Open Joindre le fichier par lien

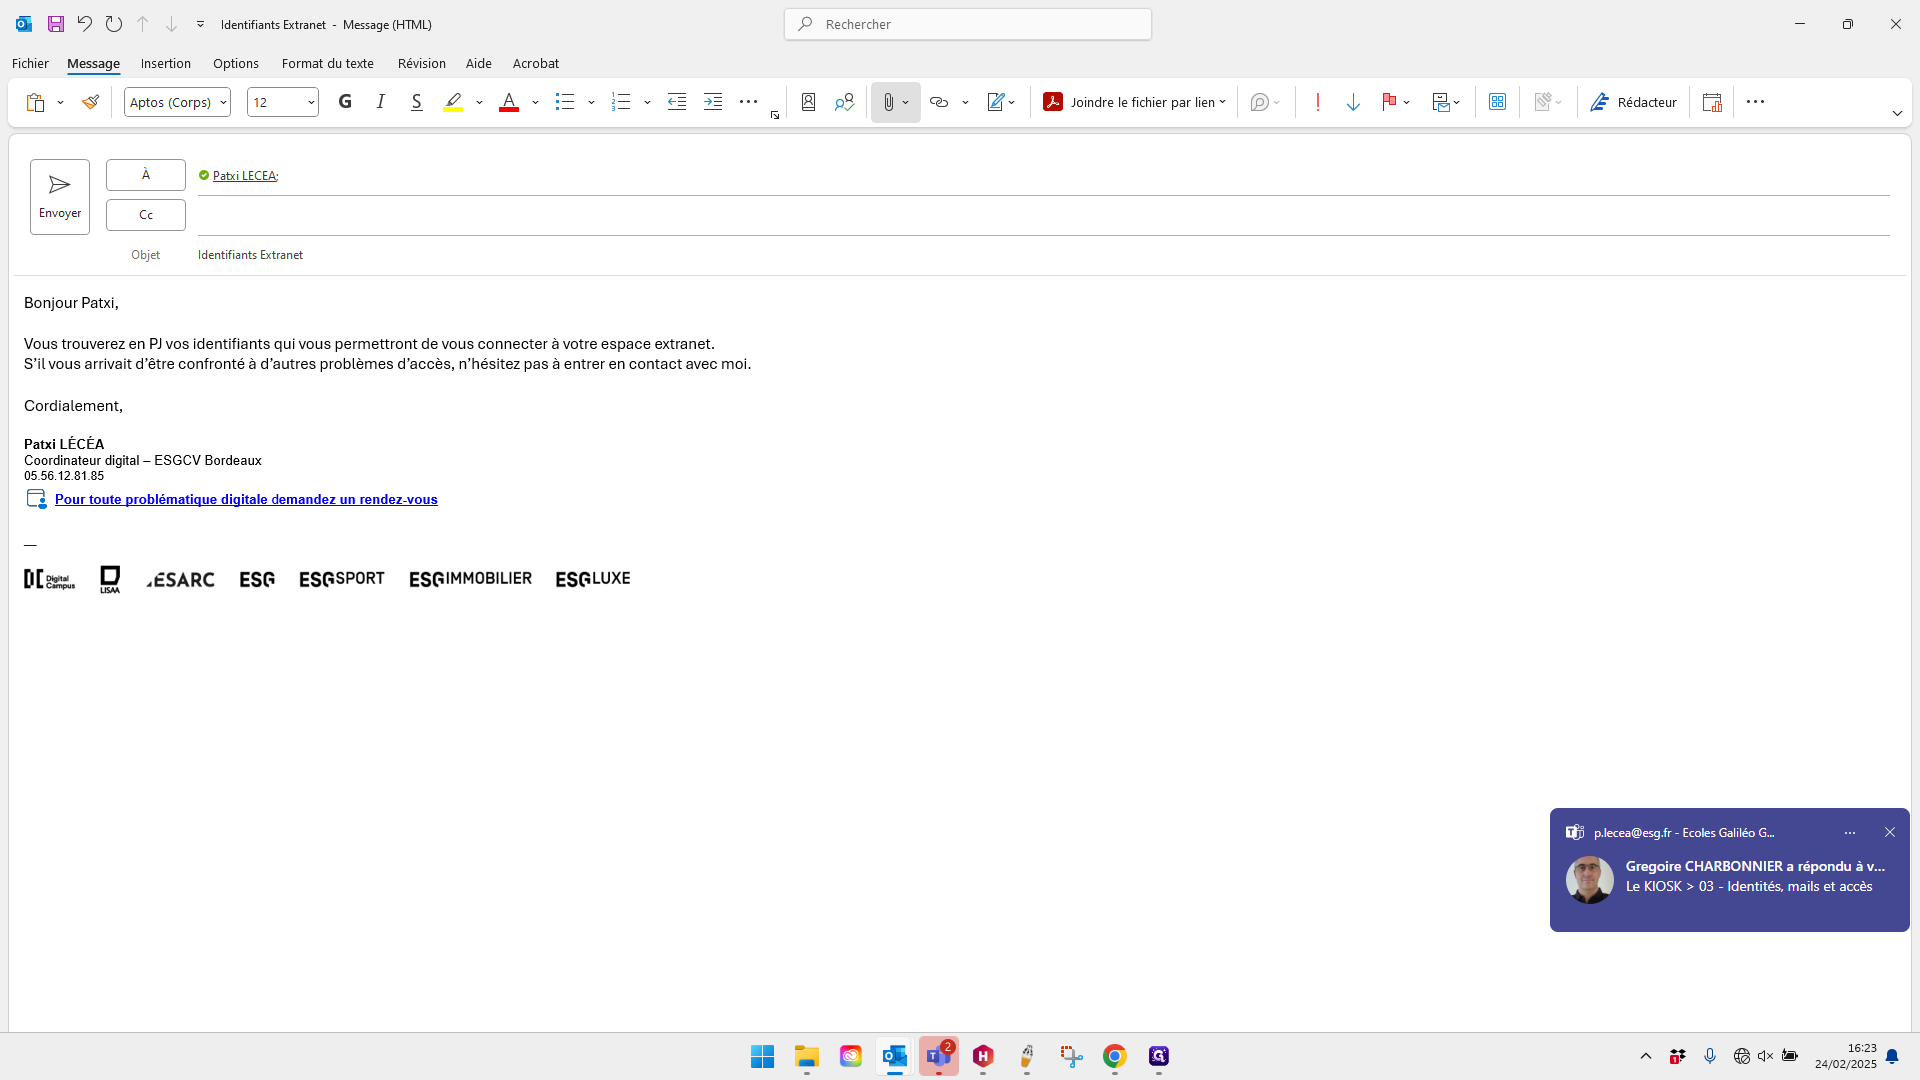[1134, 102]
